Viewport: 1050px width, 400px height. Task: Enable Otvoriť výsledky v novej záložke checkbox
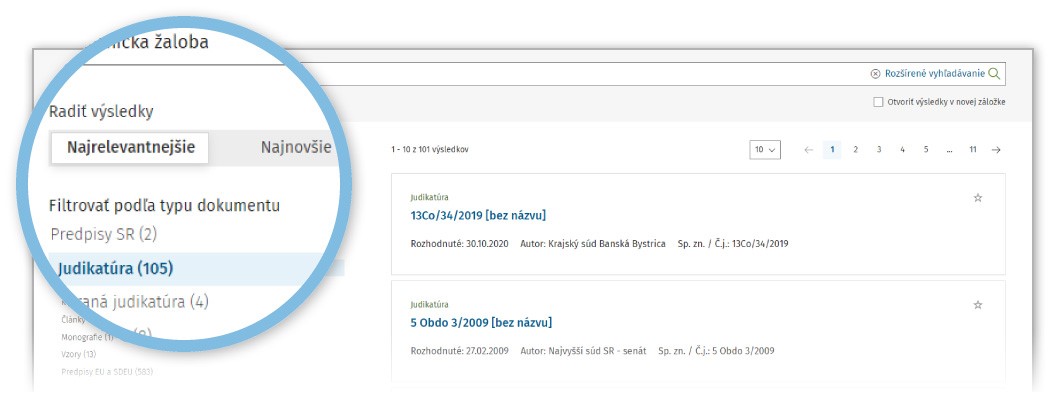pos(878,102)
